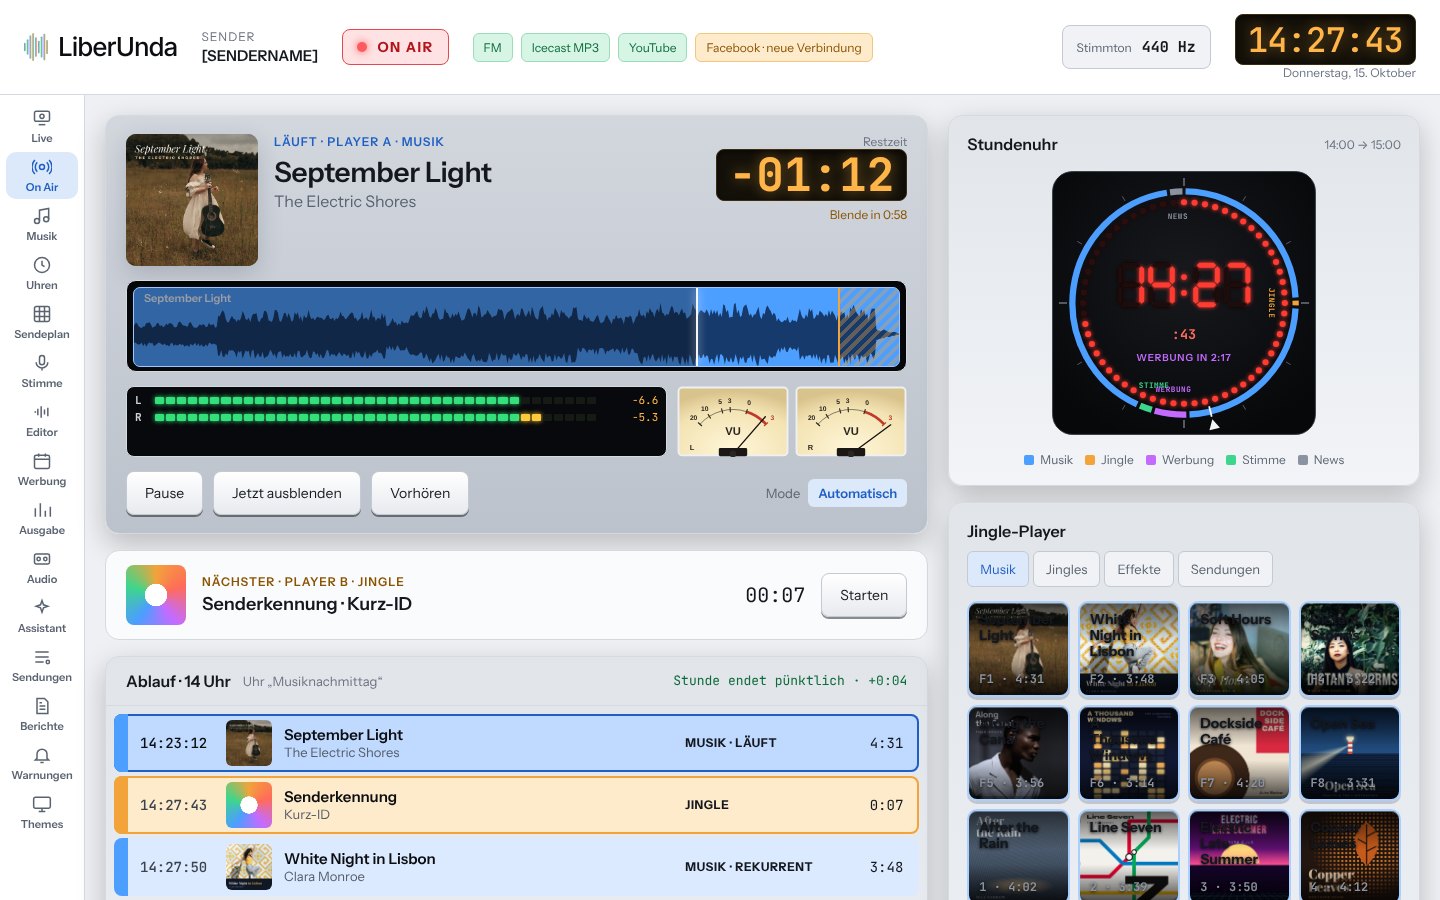1440x900 pixels.
Task: Trigger the Dockside Café cart thumbnail
Action: point(1239,752)
